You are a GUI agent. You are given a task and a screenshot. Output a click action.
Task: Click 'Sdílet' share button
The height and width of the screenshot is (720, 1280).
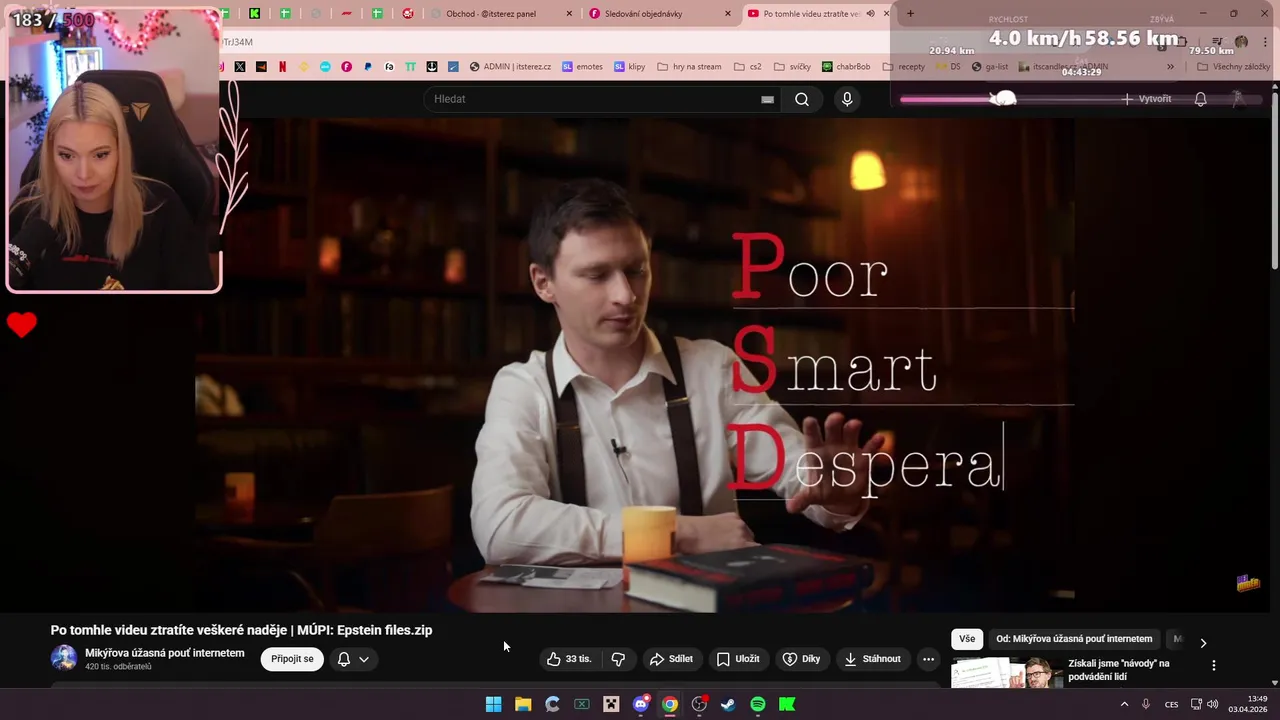coord(671,659)
